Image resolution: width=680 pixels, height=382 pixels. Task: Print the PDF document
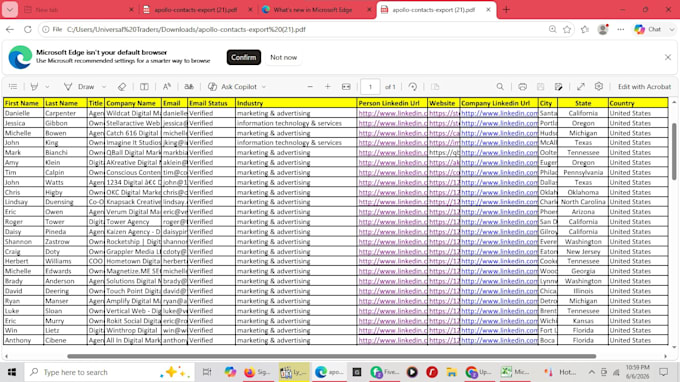(523, 87)
